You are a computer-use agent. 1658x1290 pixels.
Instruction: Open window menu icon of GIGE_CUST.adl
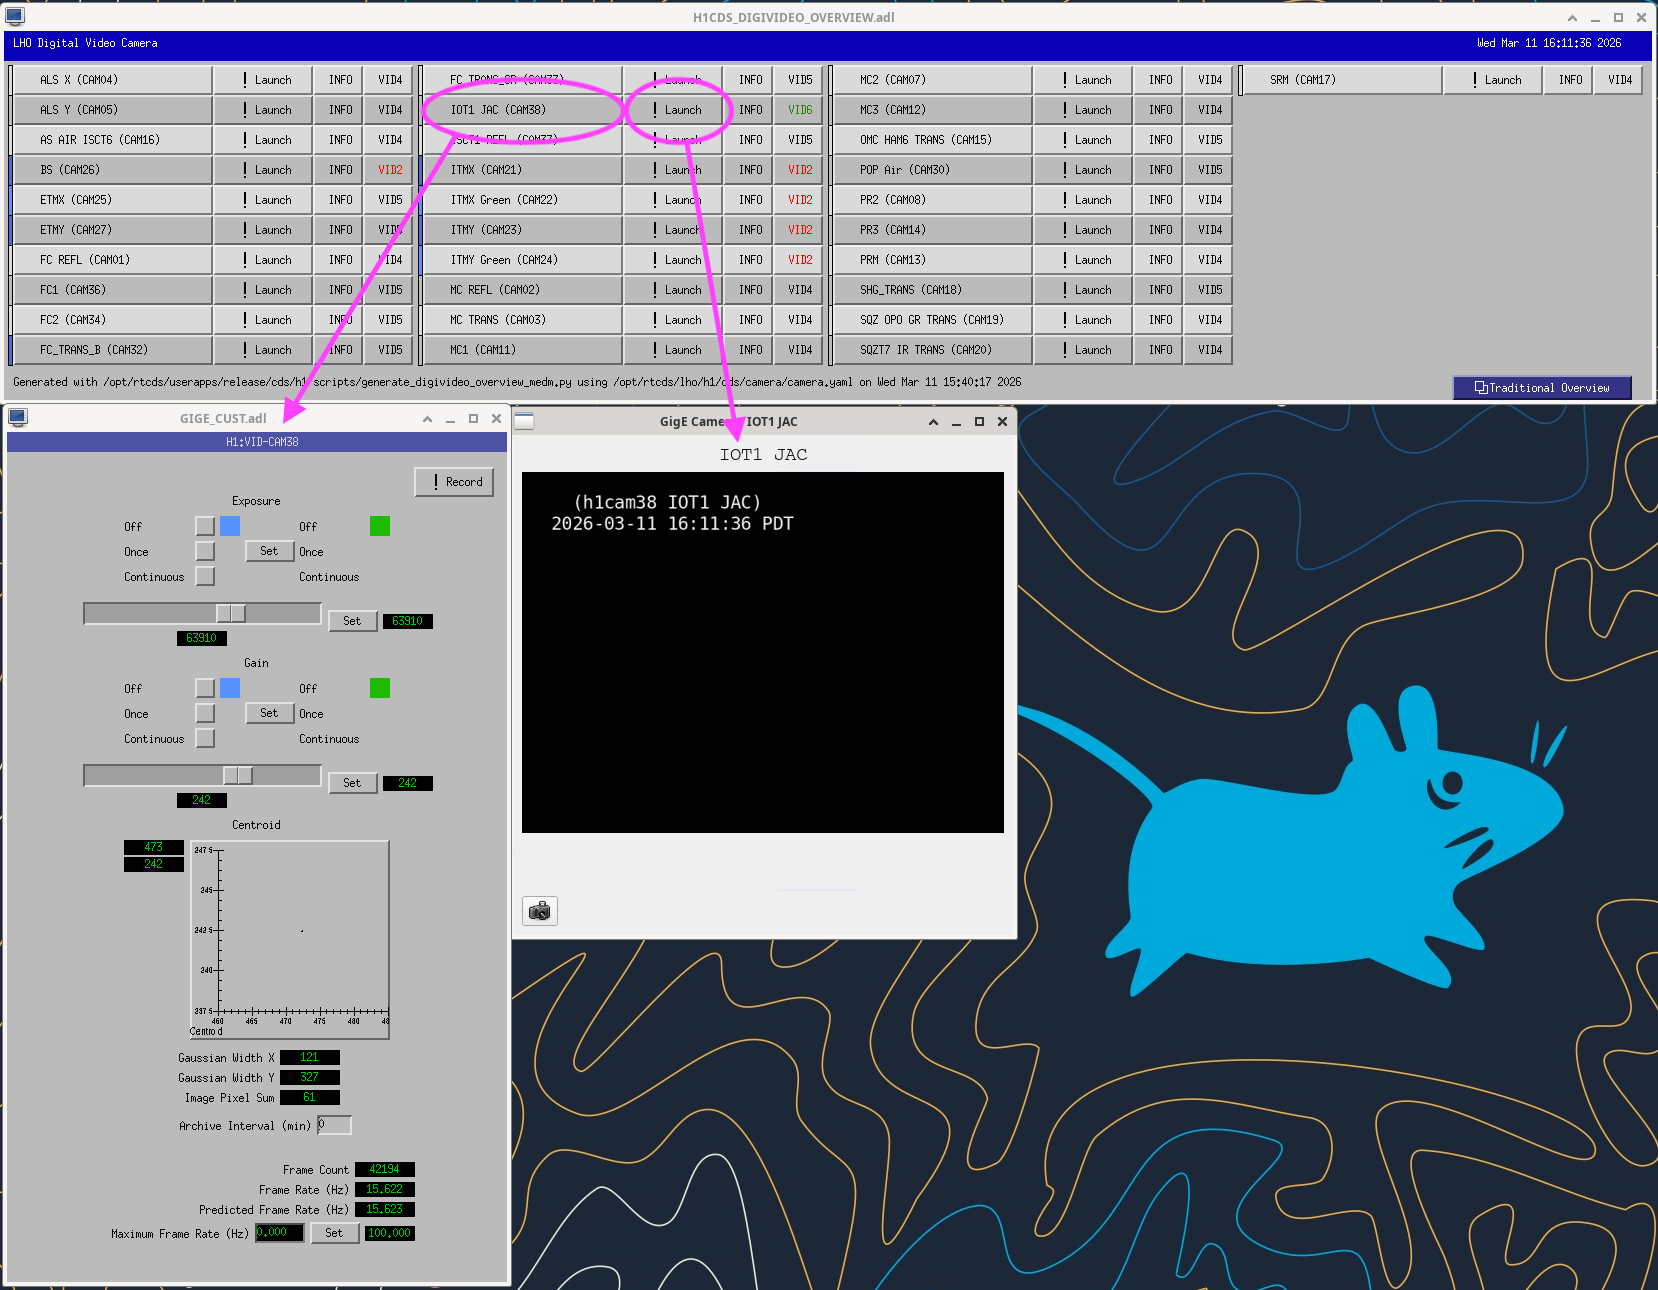18,418
